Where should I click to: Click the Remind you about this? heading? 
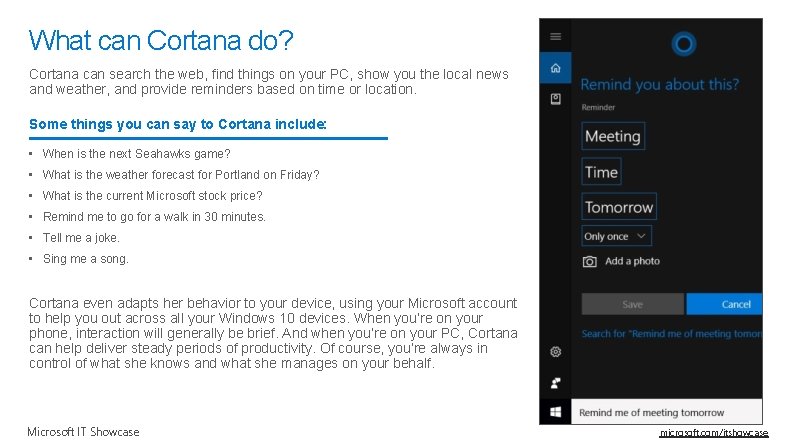pyautogui.click(x=660, y=84)
